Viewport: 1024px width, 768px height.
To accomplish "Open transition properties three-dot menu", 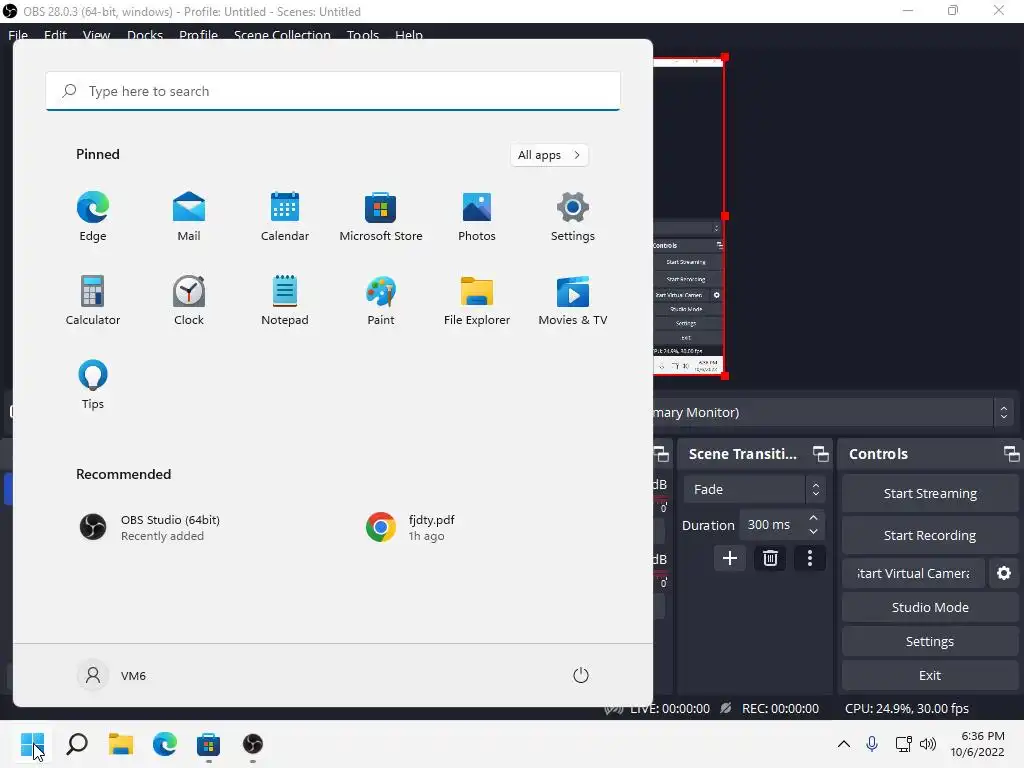I will (x=810, y=558).
